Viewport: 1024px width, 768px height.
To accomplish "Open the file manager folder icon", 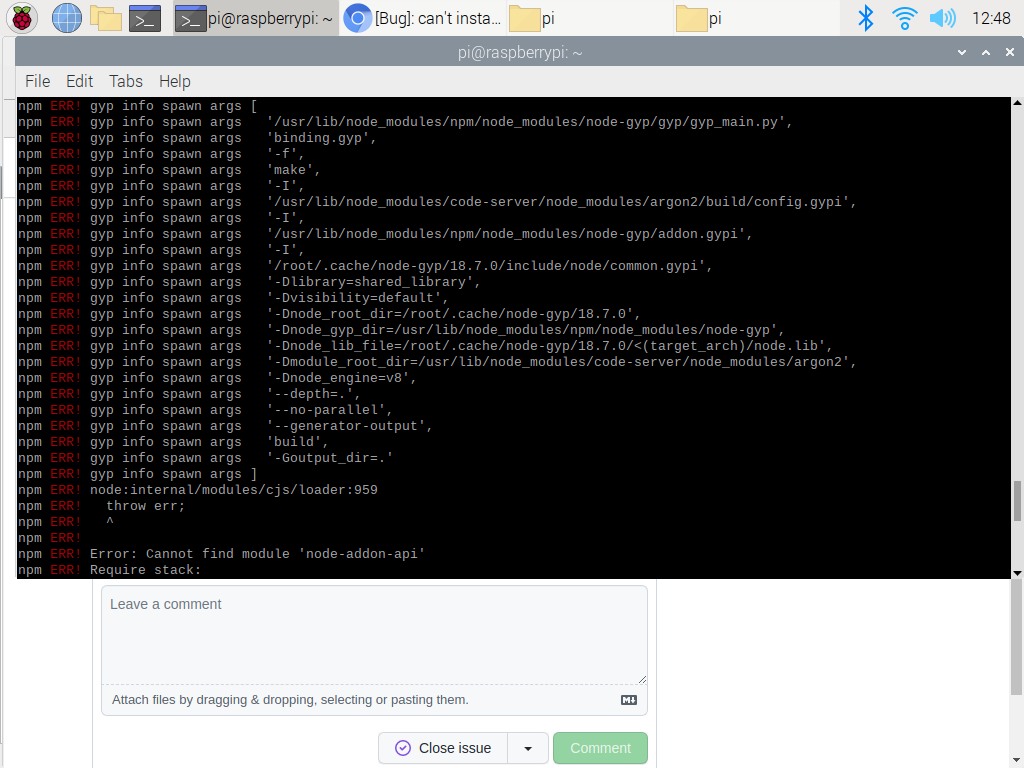I will click(x=106, y=18).
